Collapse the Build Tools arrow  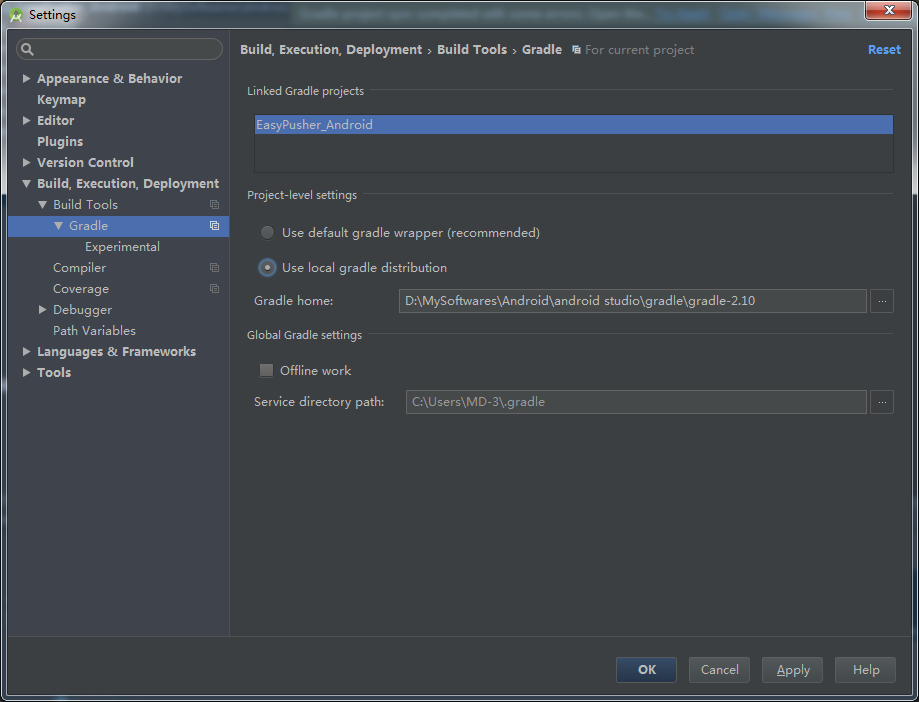pos(42,205)
